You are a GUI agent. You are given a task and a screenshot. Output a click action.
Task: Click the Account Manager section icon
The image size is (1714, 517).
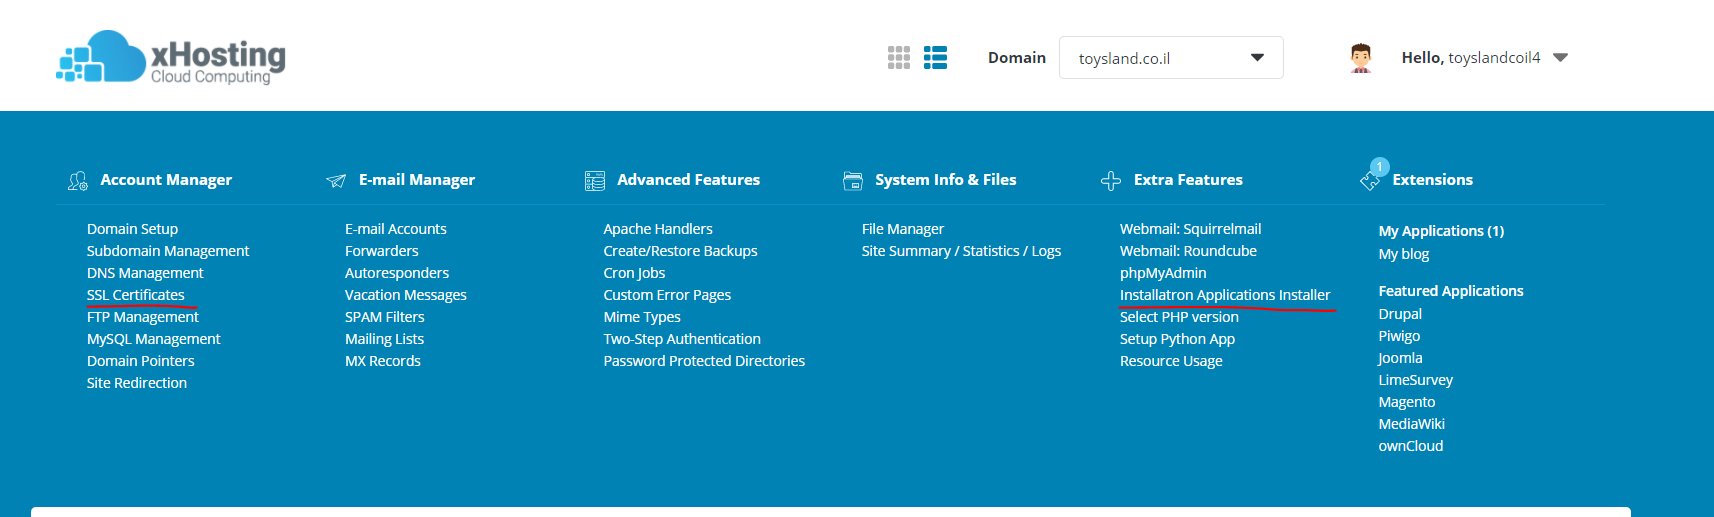(77, 181)
